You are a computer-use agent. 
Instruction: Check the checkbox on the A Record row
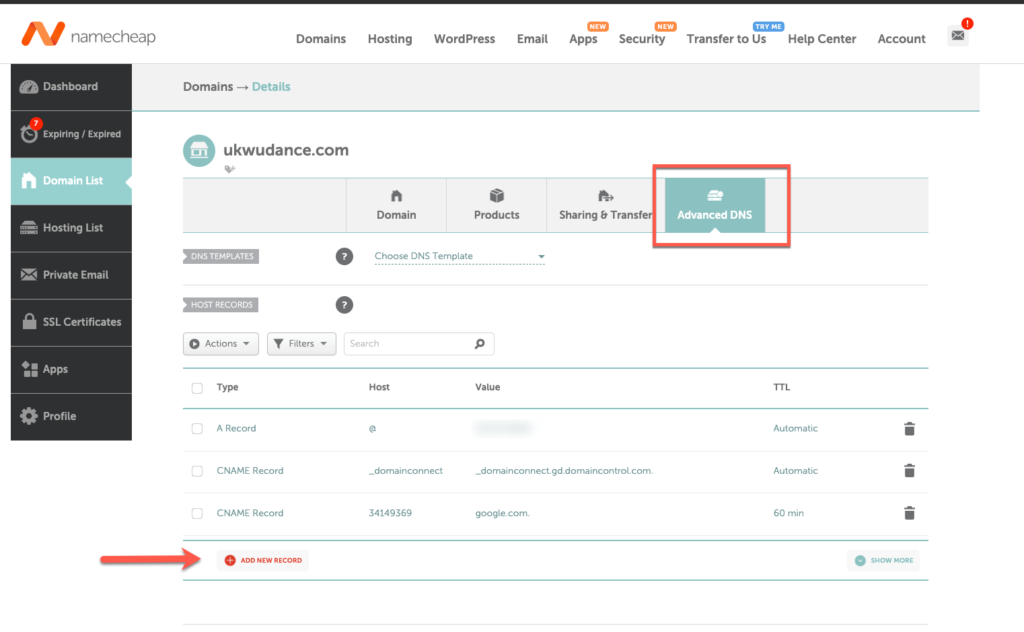tap(197, 428)
